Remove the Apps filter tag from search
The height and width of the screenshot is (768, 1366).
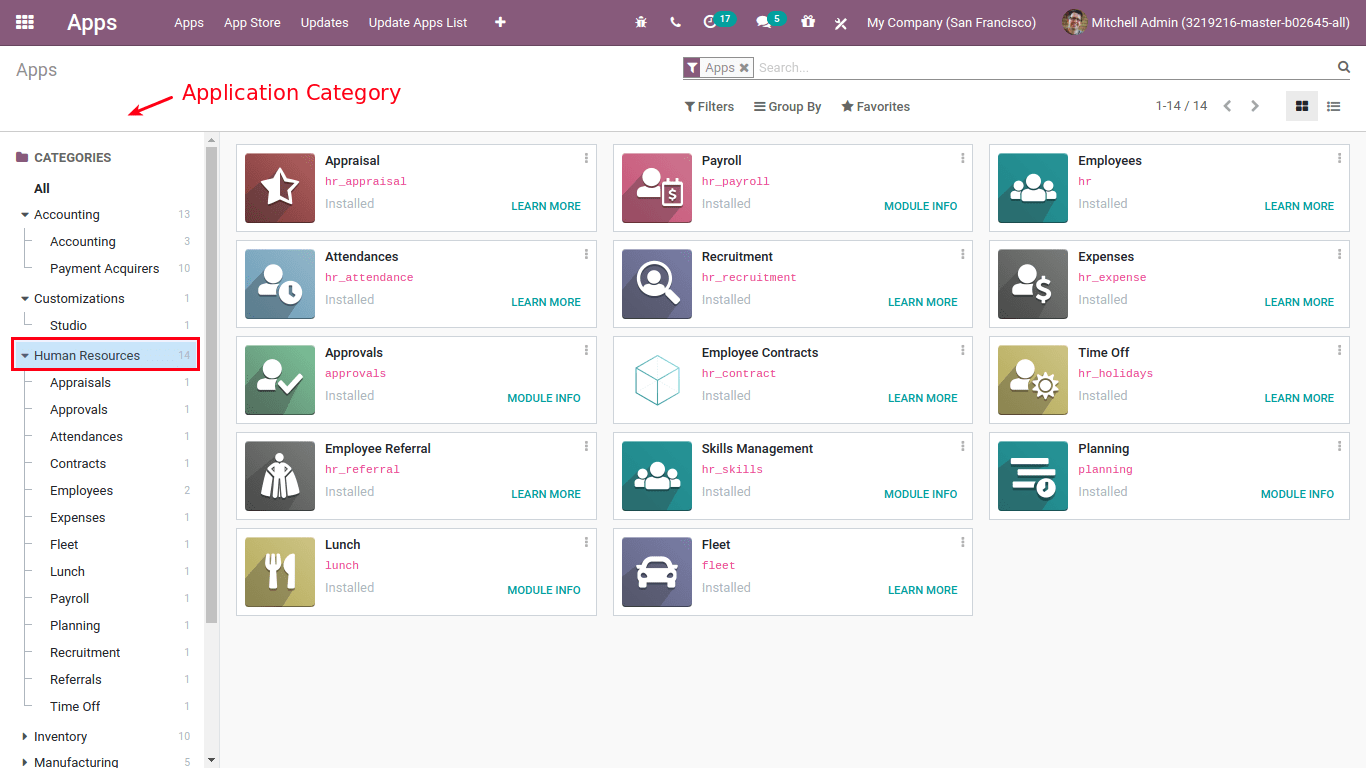click(744, 68)
